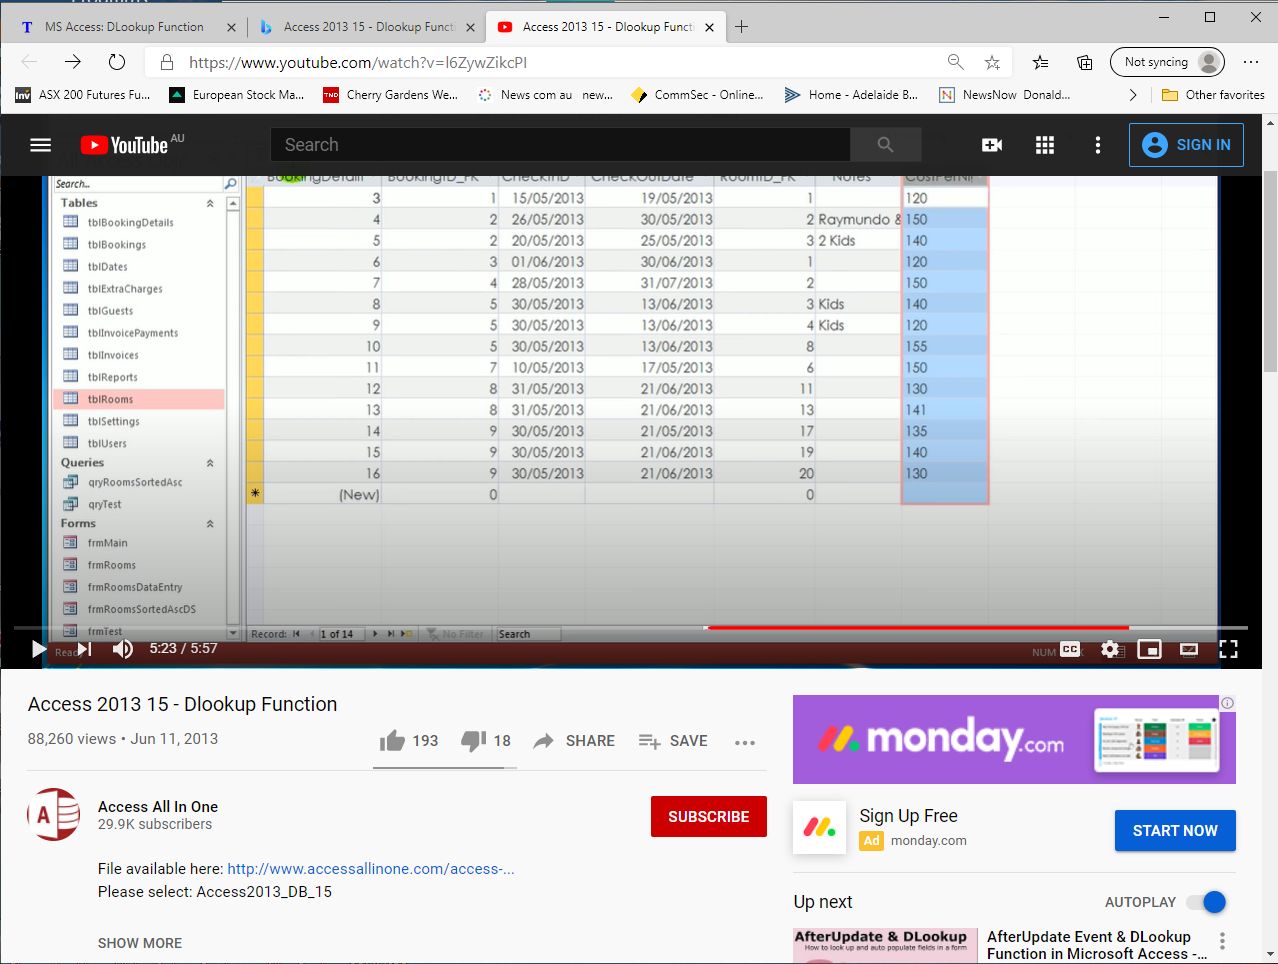
Task: Open options for AfterUpdate Event video
Action: [1222, 941]
